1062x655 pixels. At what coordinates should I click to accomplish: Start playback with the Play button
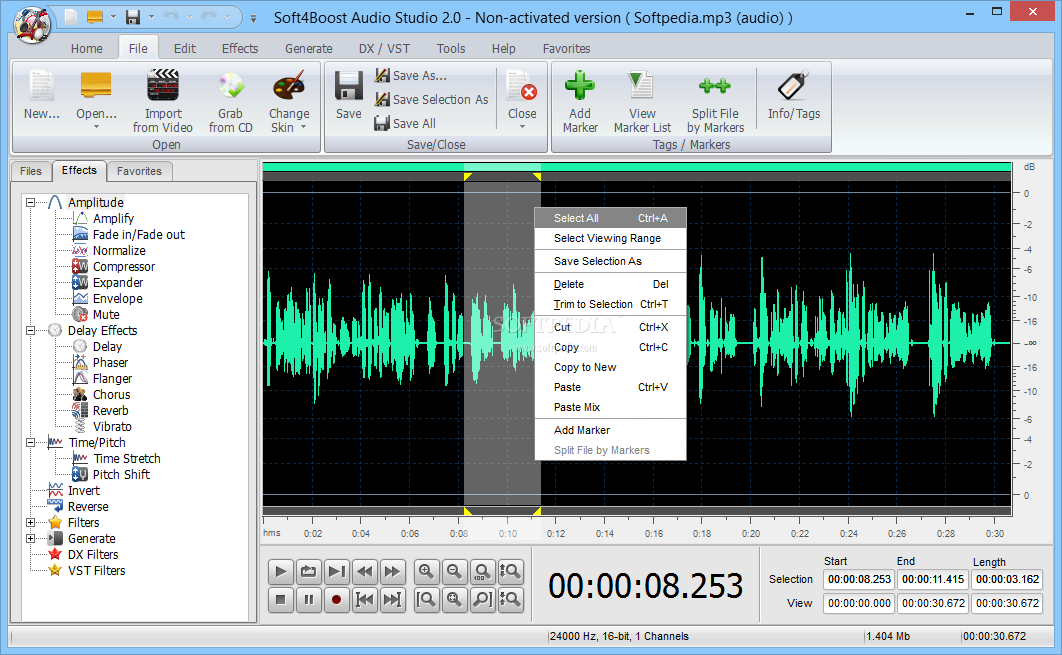[280, 572]
